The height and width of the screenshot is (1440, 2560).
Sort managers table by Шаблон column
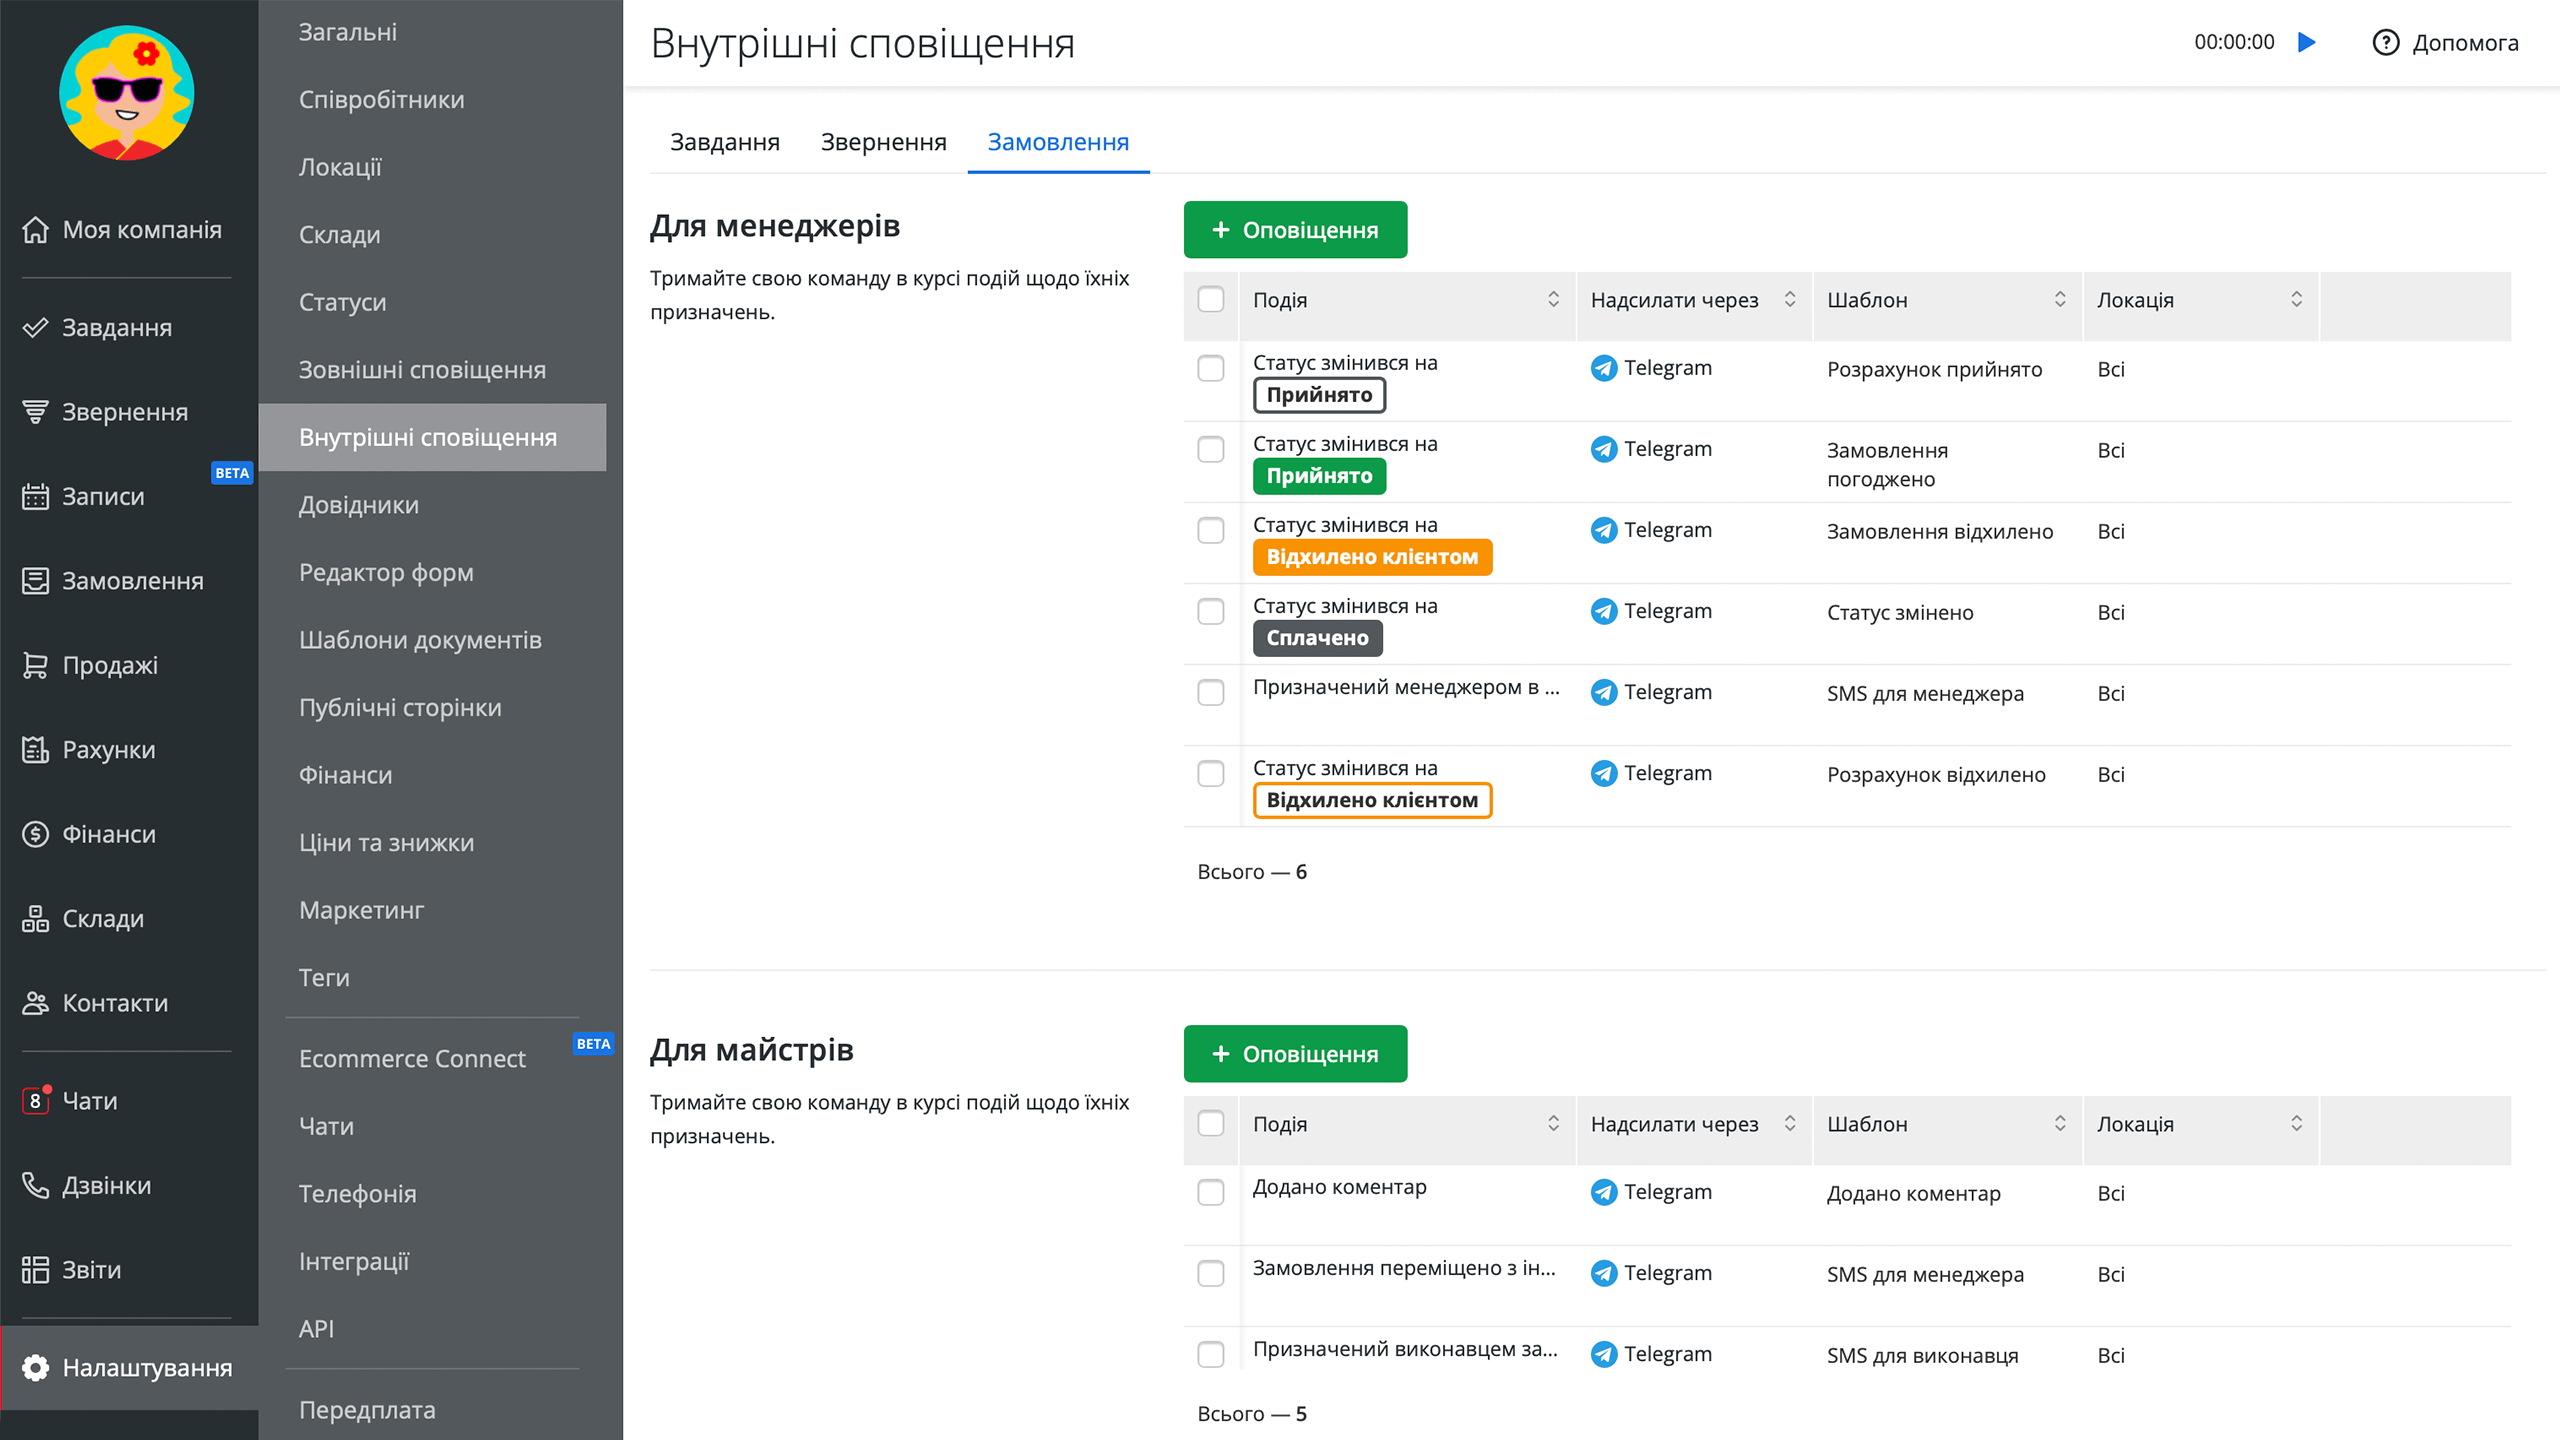(2060, 299)
